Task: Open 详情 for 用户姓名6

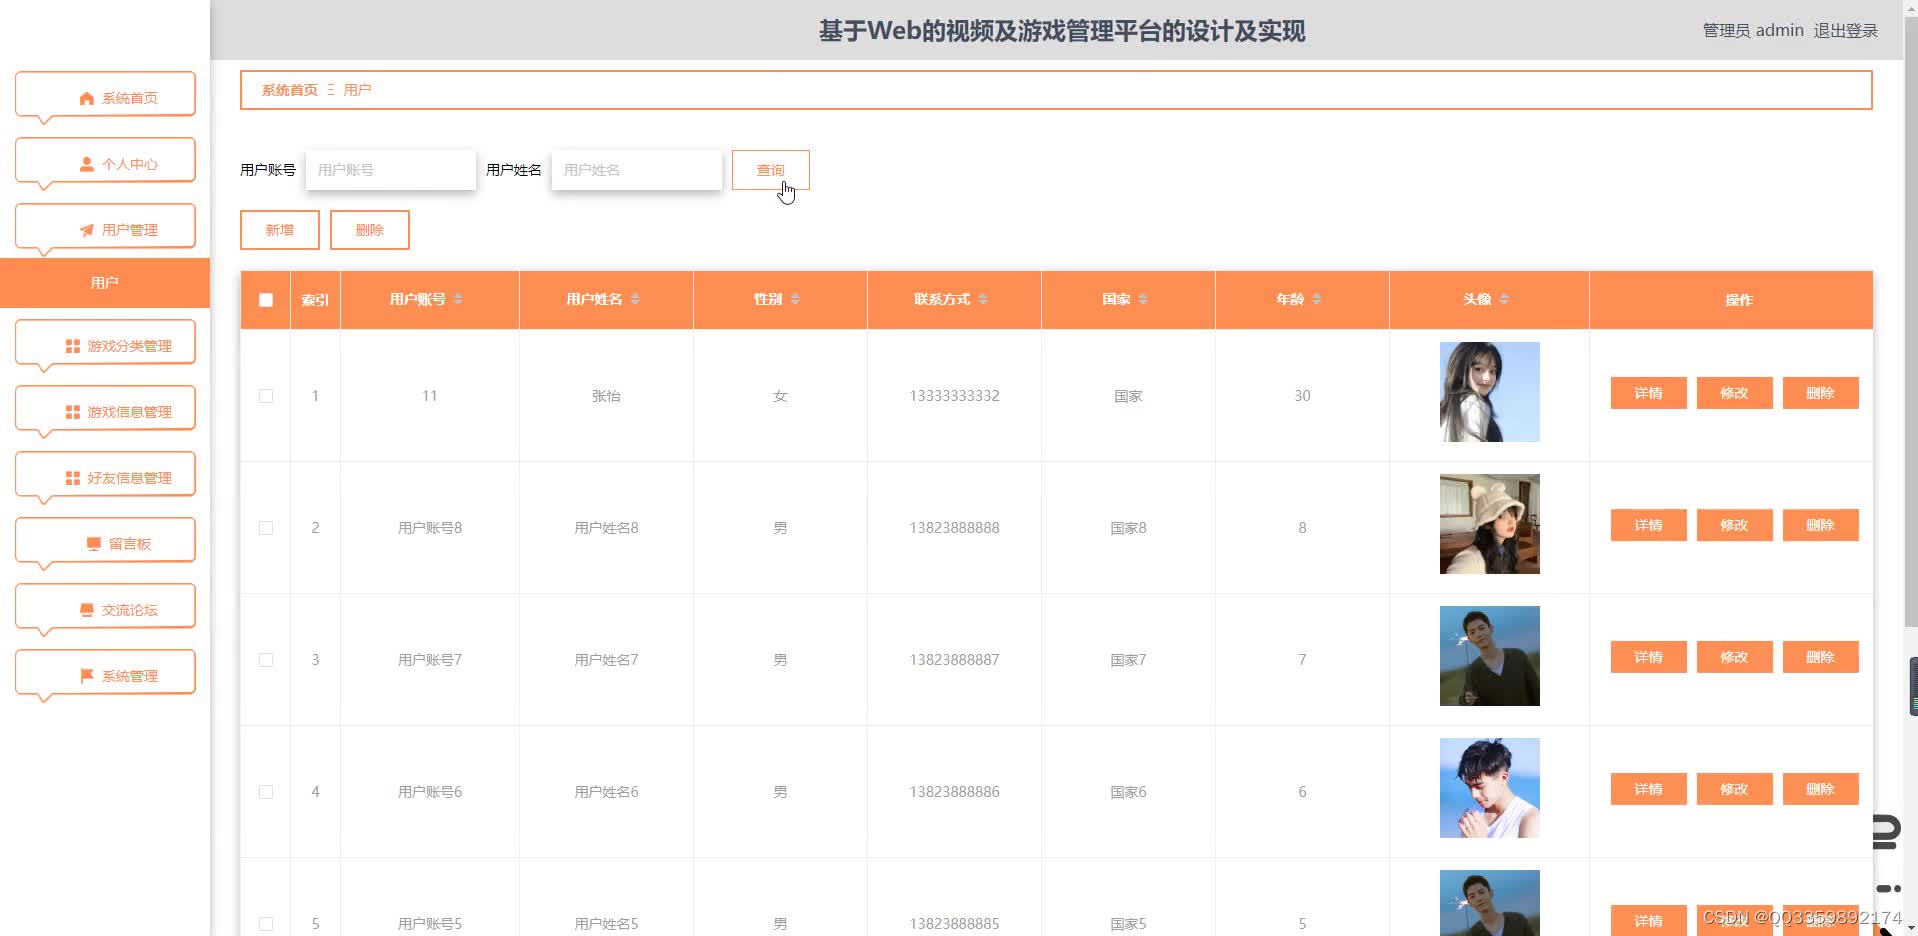Action: pyautogui.click(x=1649, y=789)
